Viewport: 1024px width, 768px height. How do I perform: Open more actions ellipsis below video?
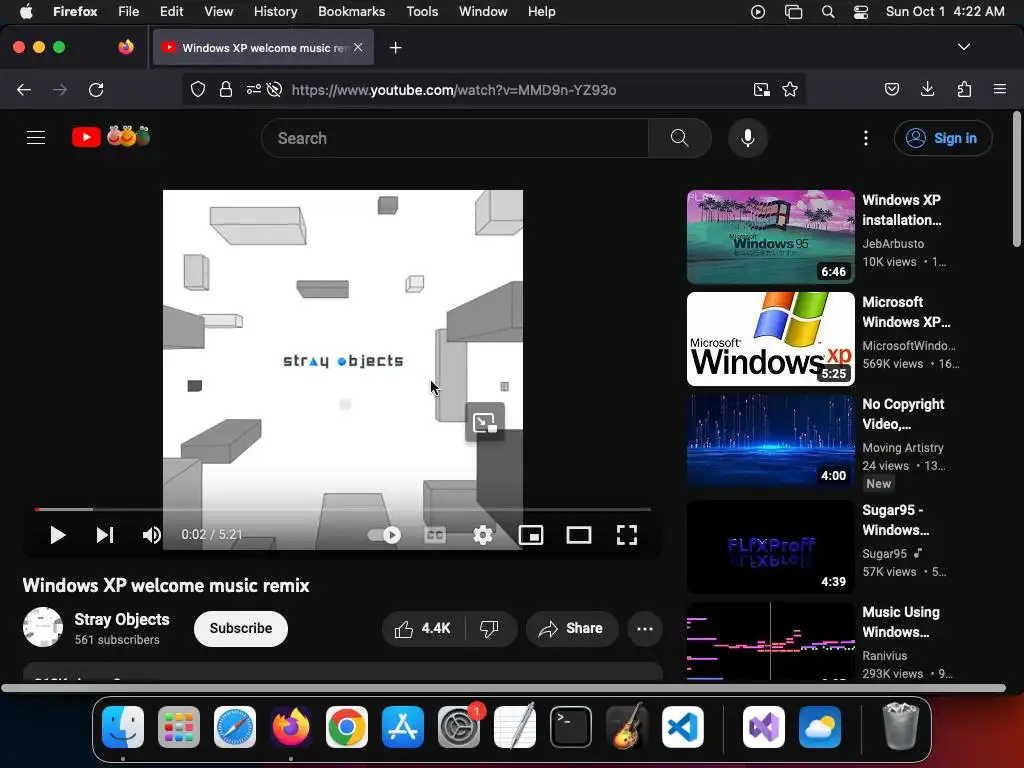point(645,629)
